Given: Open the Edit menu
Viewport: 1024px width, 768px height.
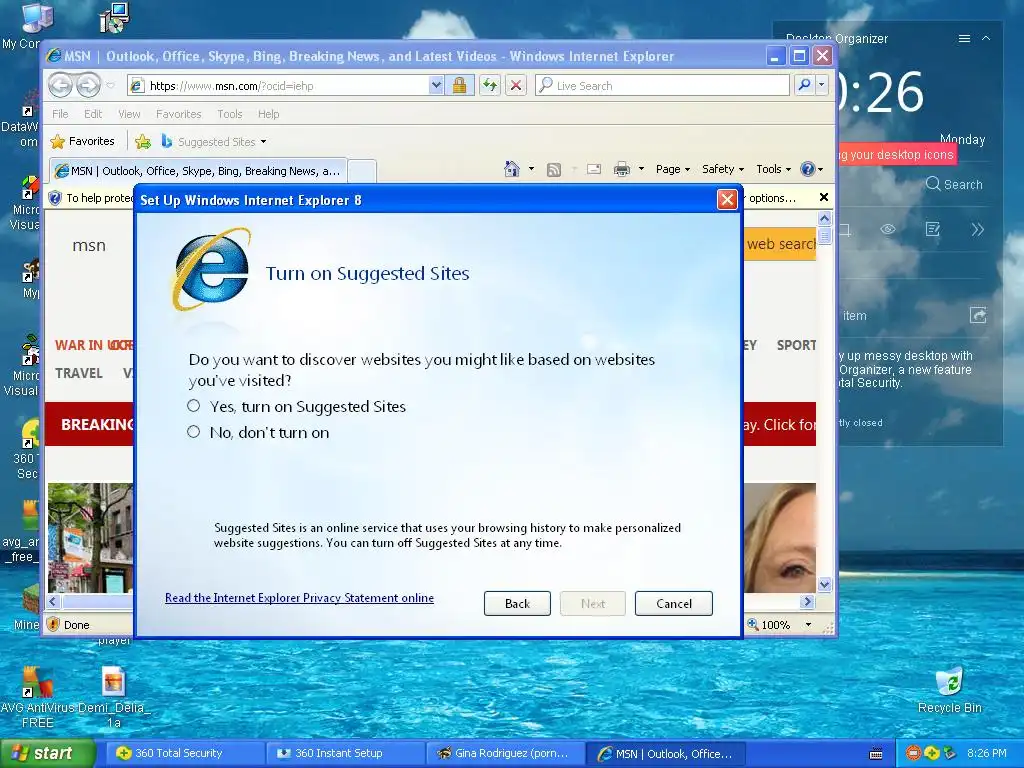Looking at the screenshot, I should [93, 114].
